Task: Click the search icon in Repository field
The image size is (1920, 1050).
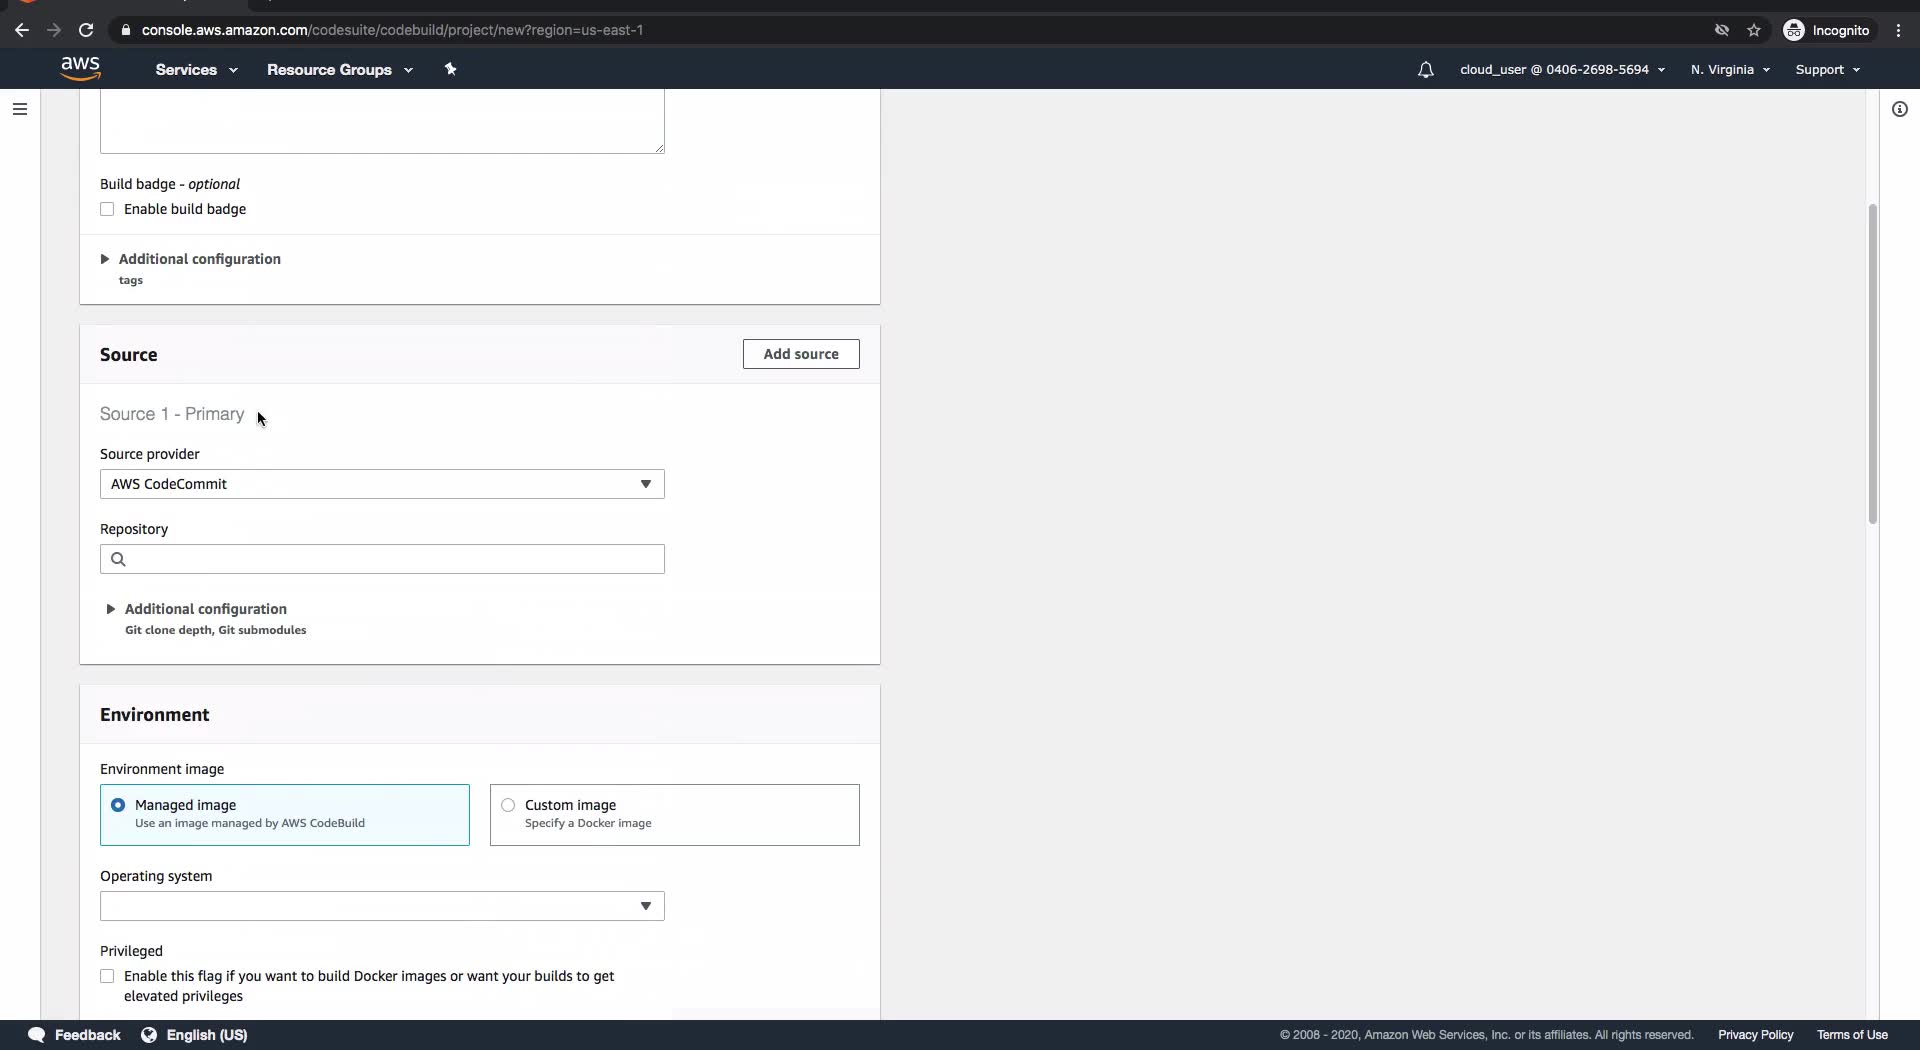Action: [x=118, y=559]
